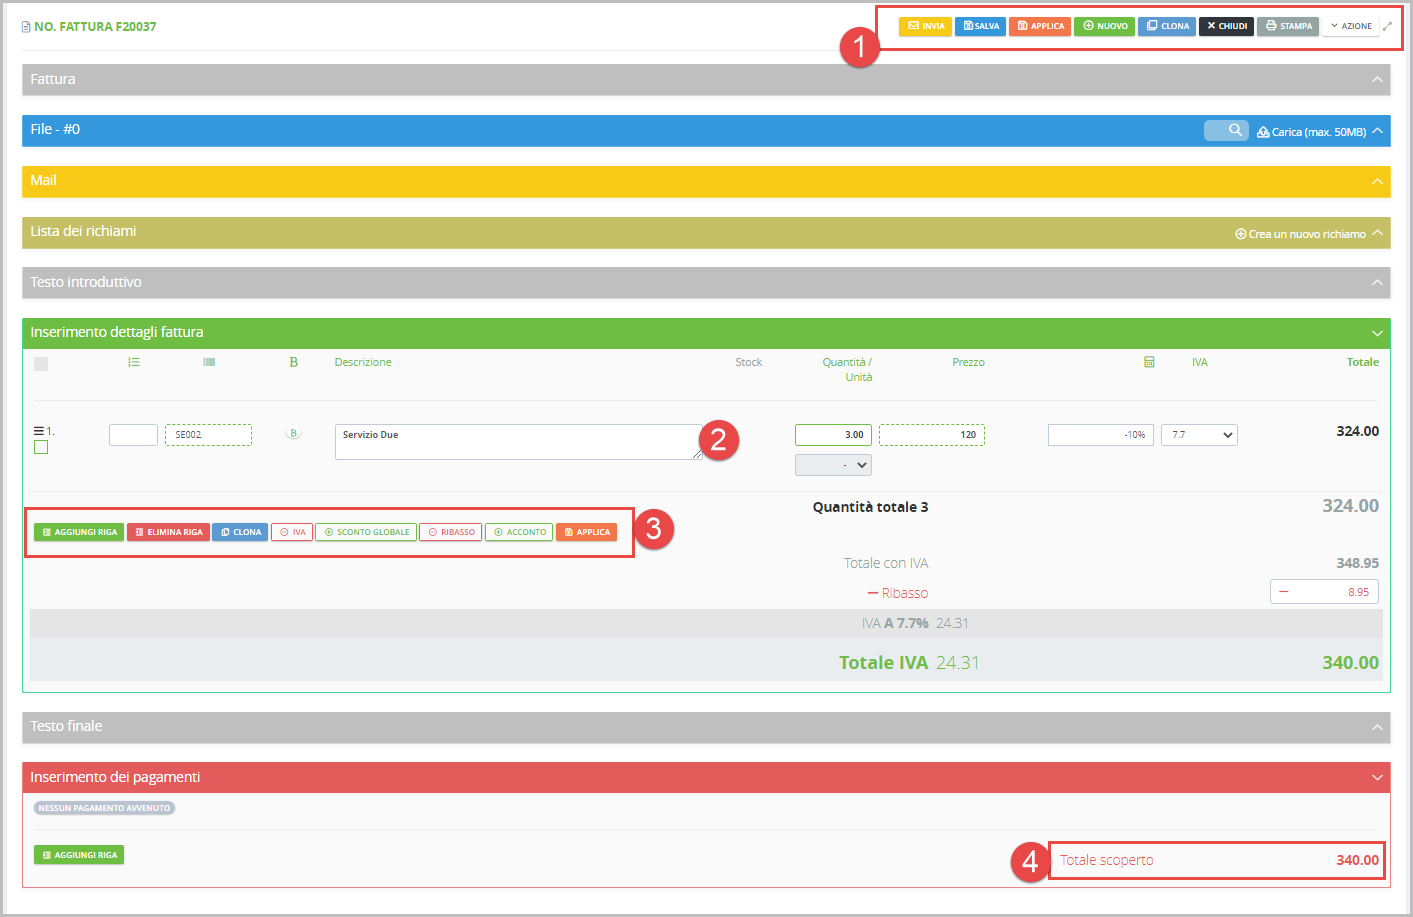Image resolution: width=1413 pixels, height=917 pixels.
Task: Click the Servizio Due description field
Action: tap(517, 441)
